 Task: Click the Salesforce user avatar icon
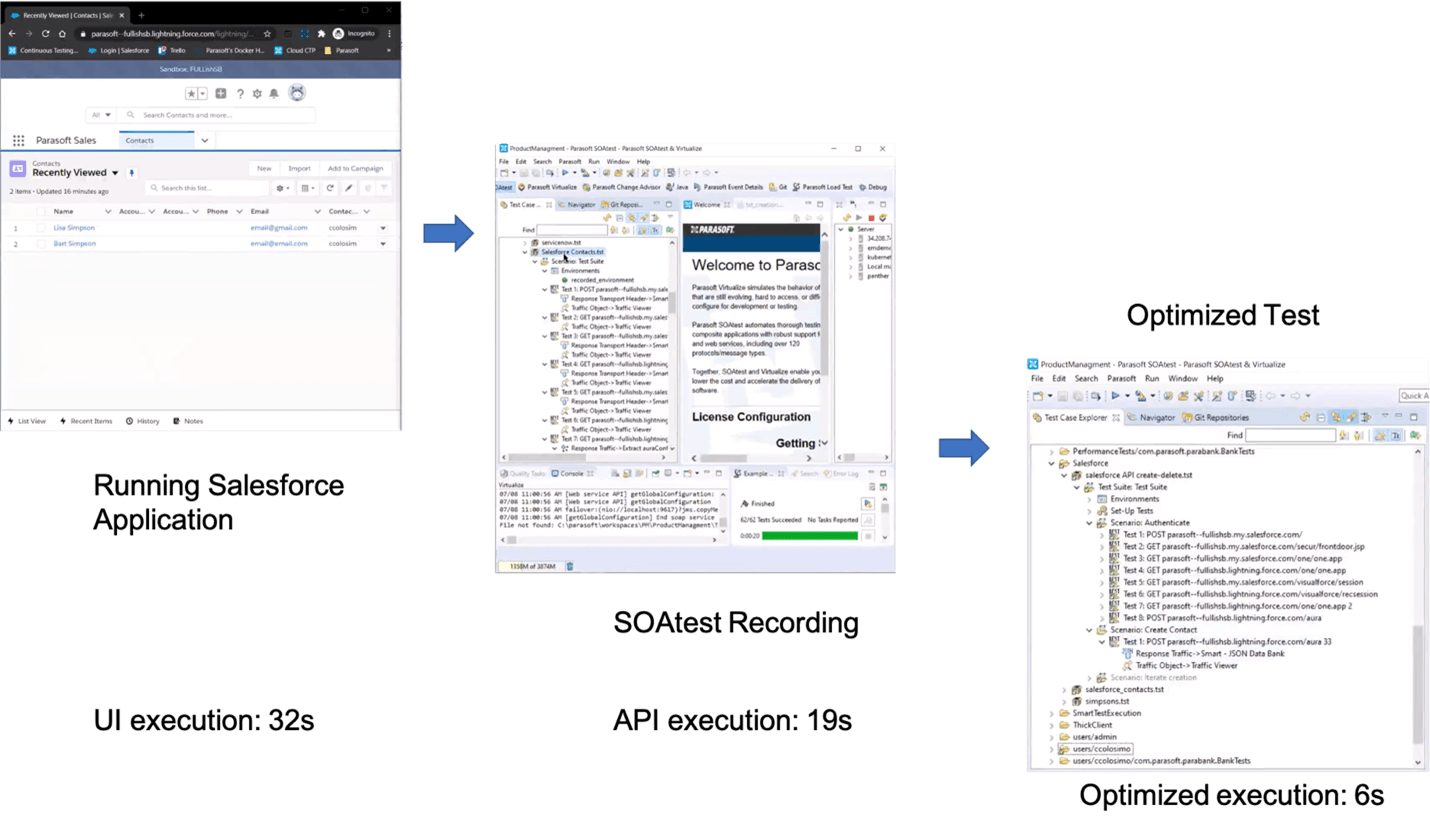[296, 93]
